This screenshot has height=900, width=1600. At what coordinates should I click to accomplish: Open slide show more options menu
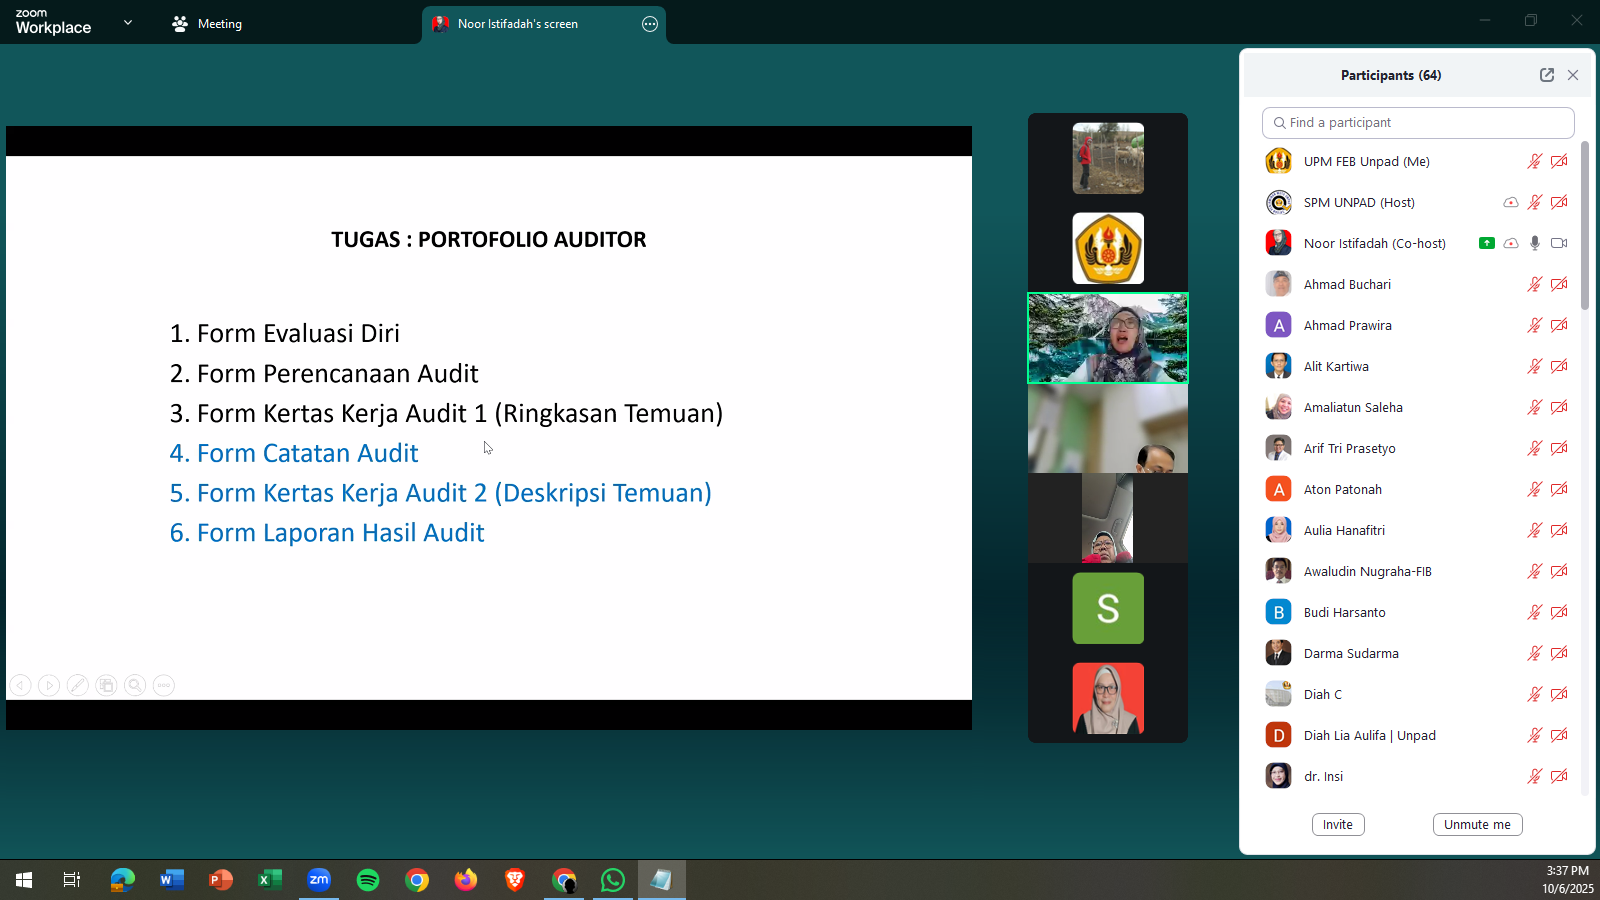tap(164, 685)
